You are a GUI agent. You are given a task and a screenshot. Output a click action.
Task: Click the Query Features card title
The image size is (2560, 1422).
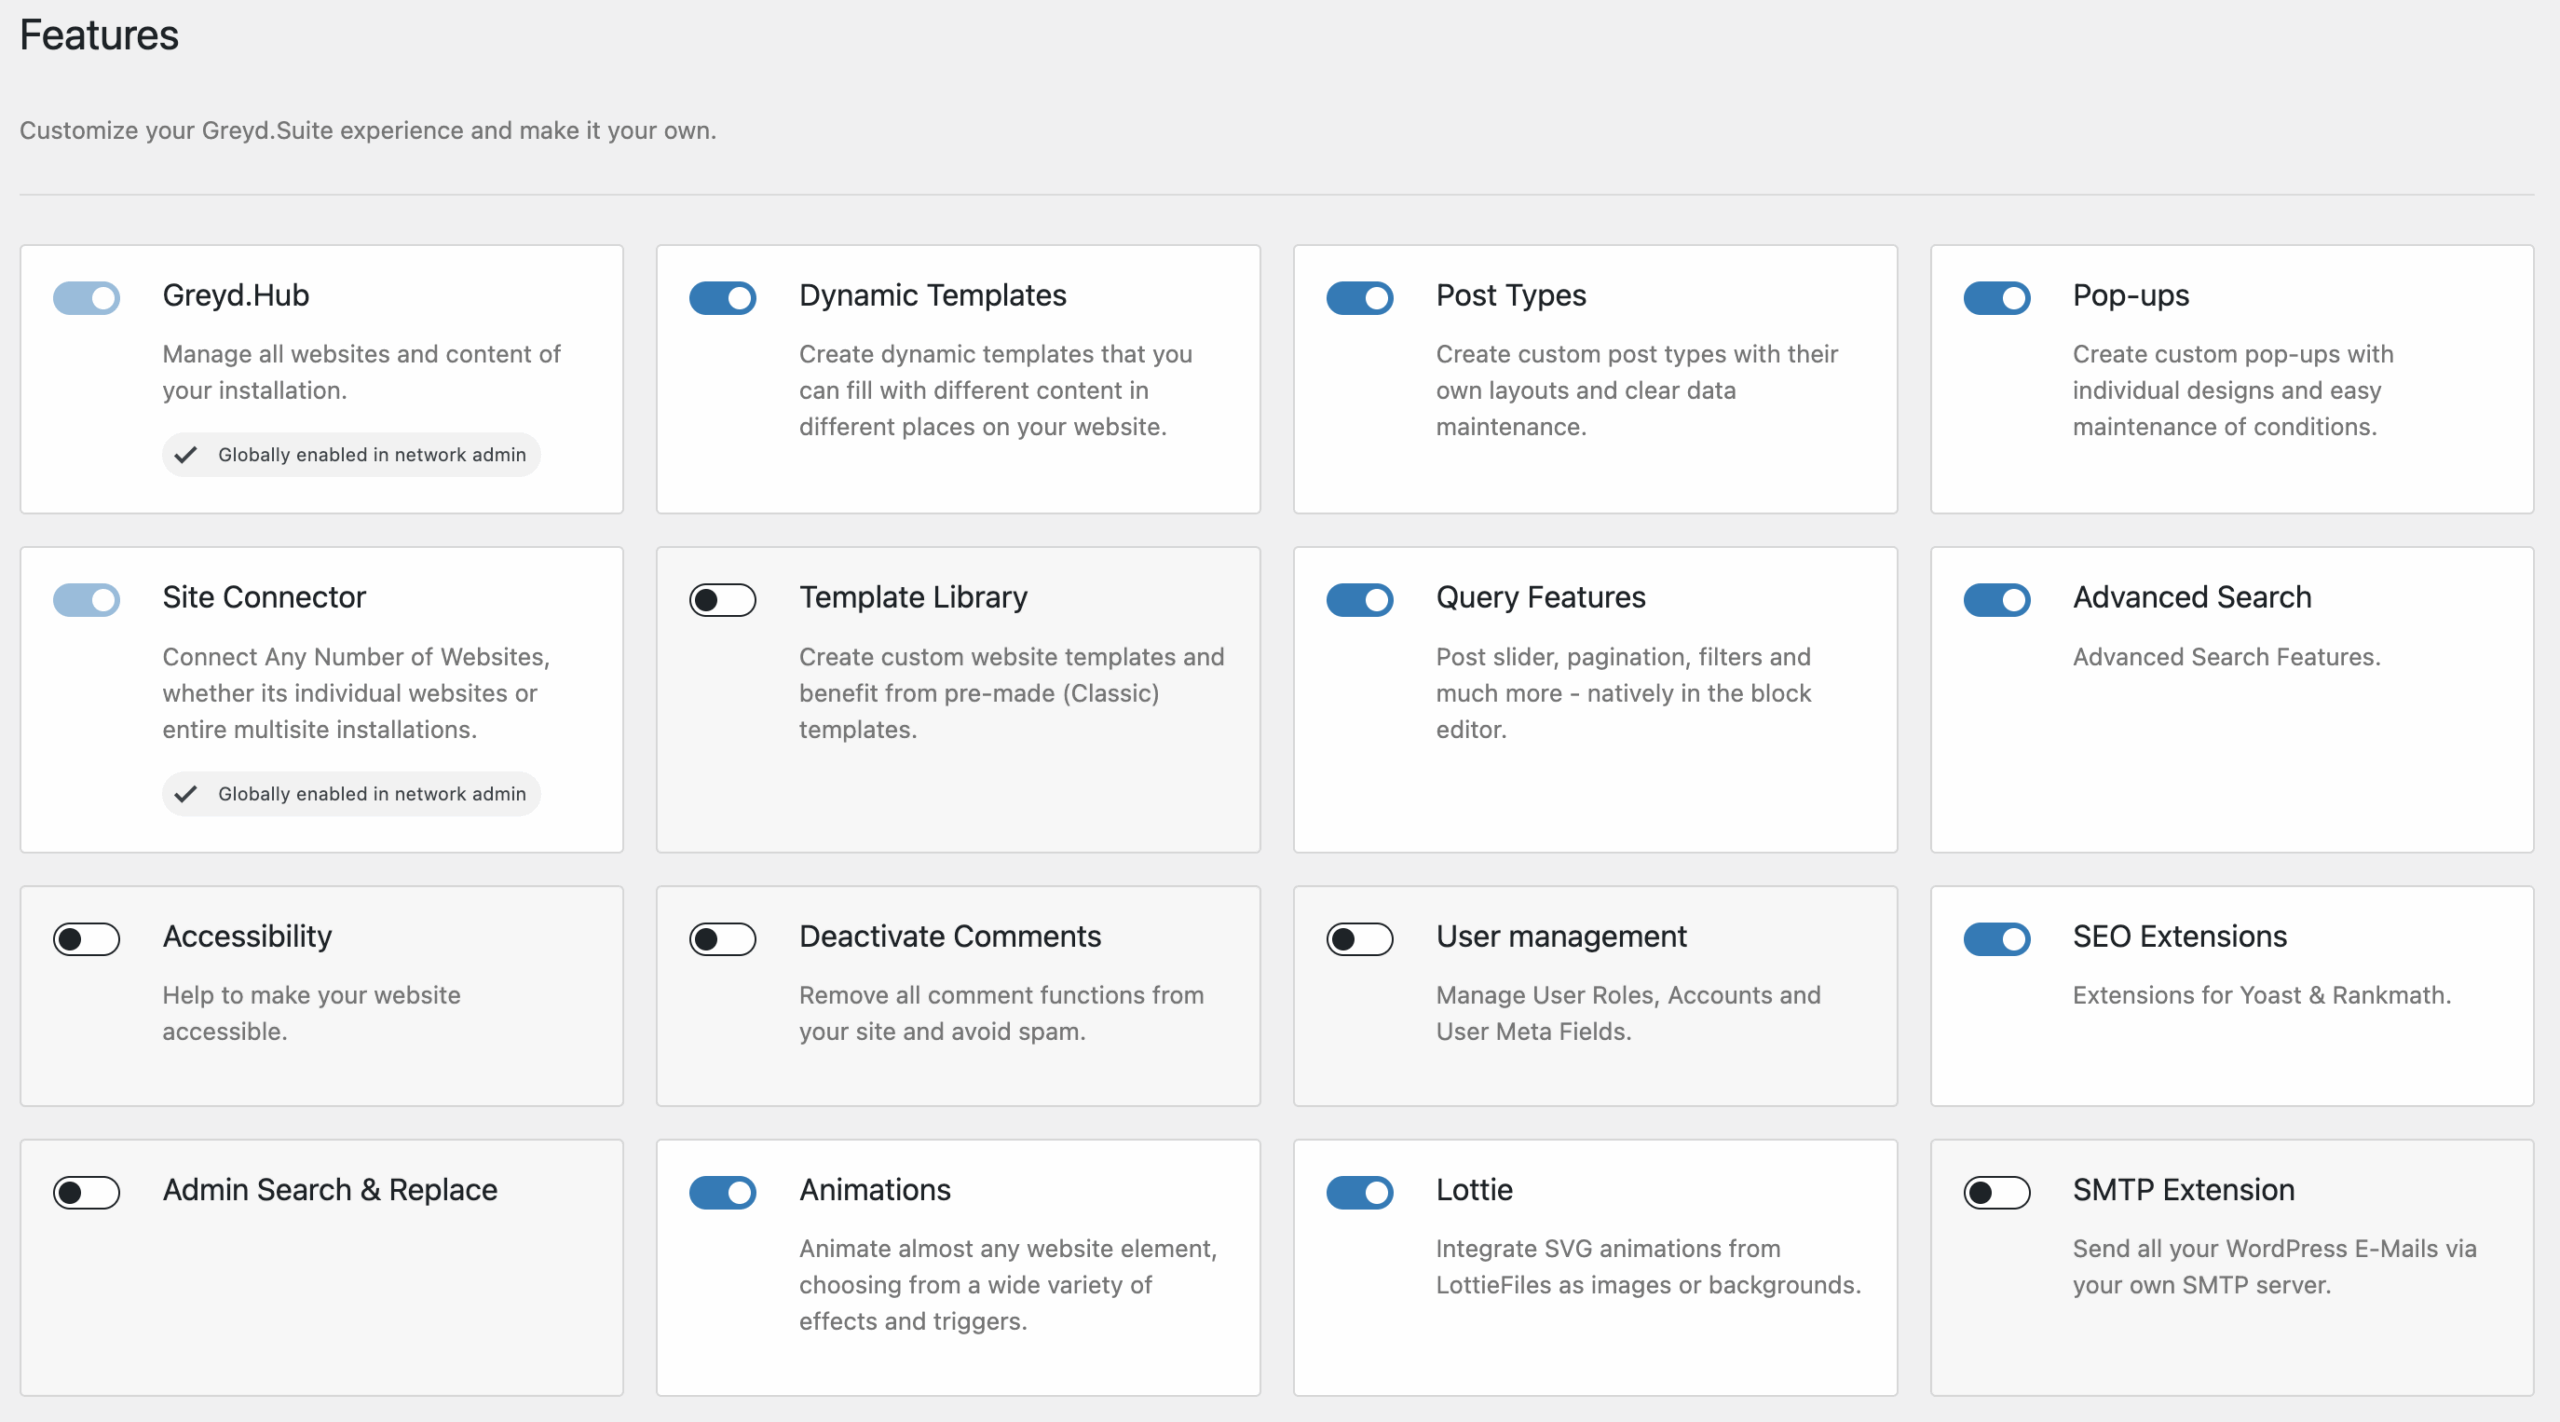pyautogui.click(x=1540, y=598)
